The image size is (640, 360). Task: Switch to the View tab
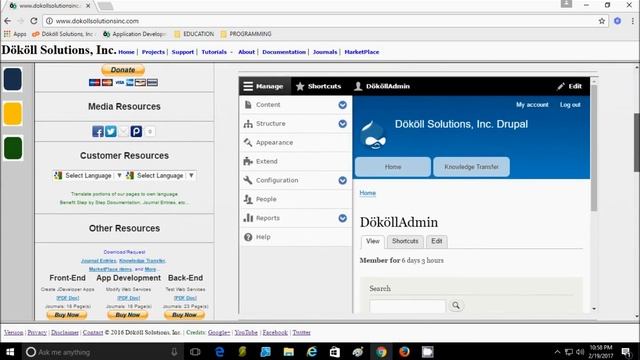pyautogui.click(x=373, y=241)
